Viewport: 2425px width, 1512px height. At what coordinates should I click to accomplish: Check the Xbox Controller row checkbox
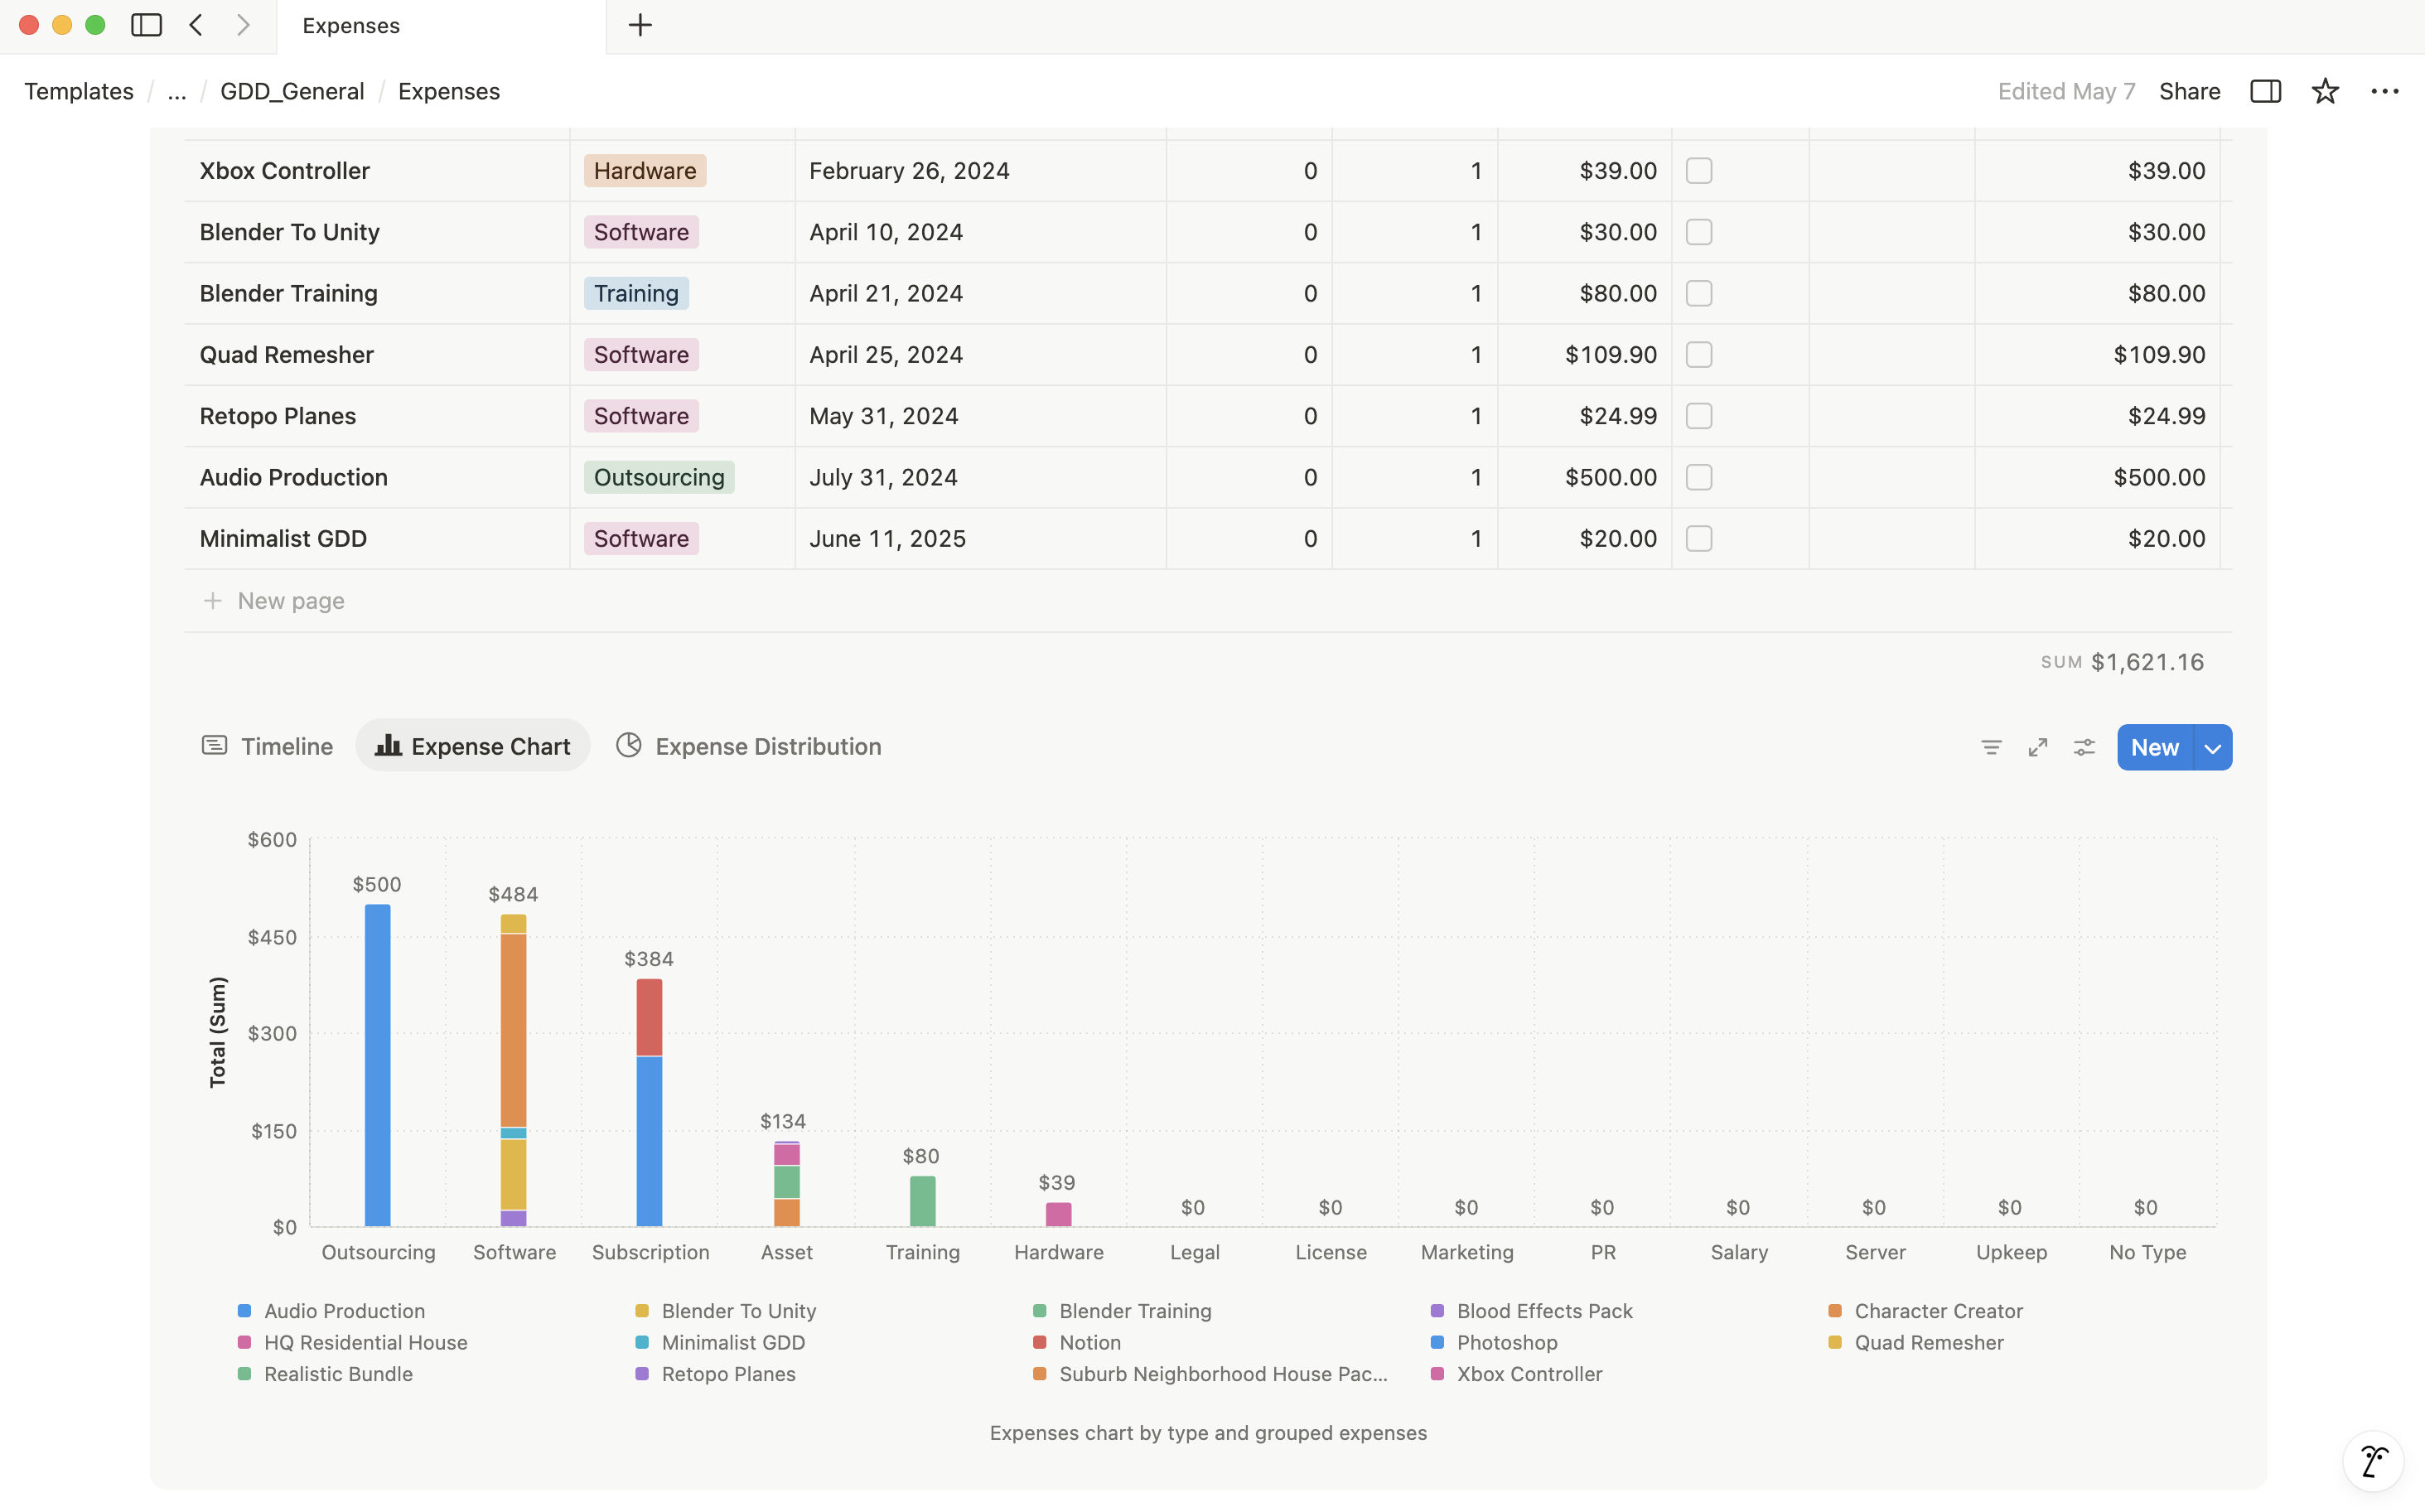(x=1699, y=171)
